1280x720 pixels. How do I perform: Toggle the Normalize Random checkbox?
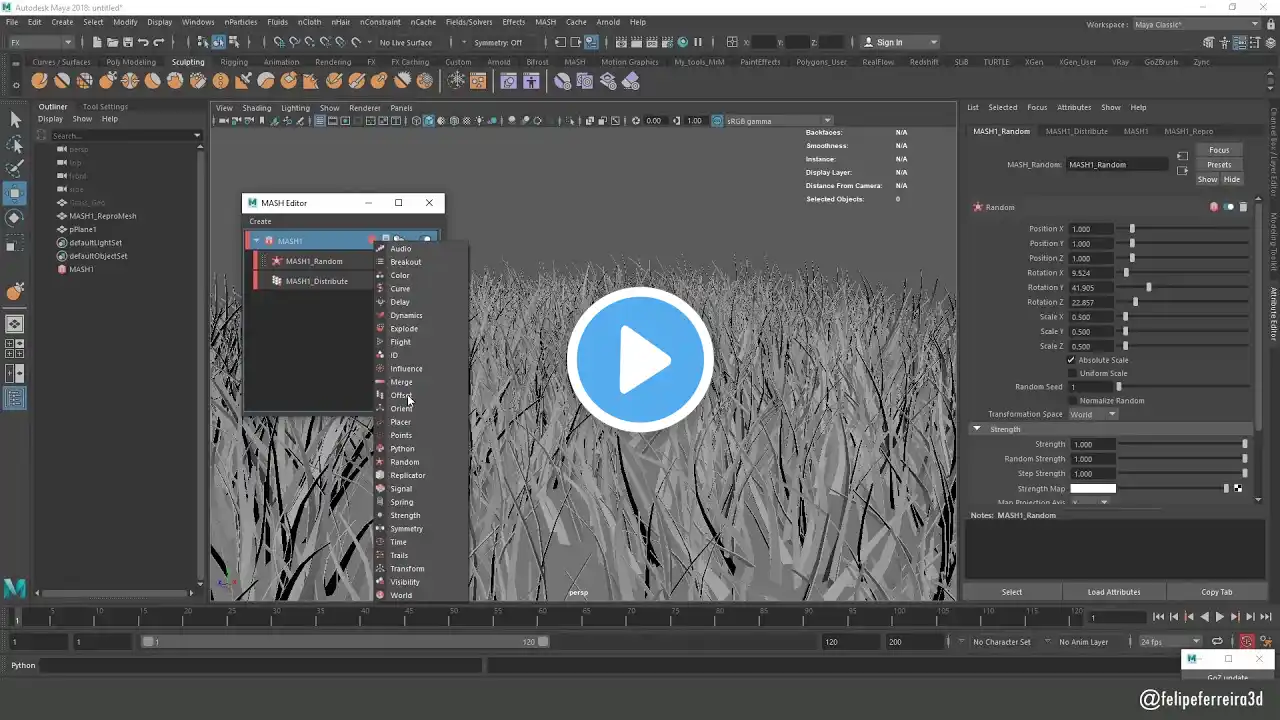(x=1071, y=401)
